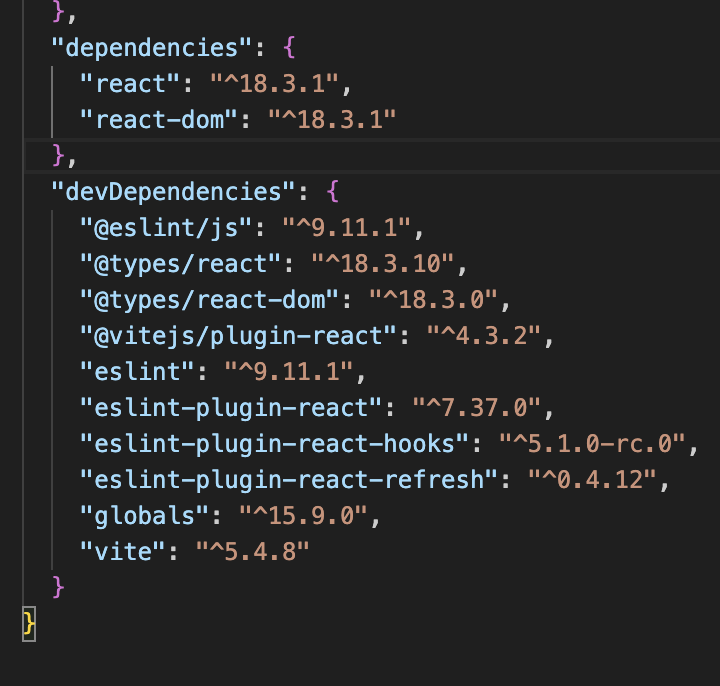Click the "@types/react" key

click(180, 264)
